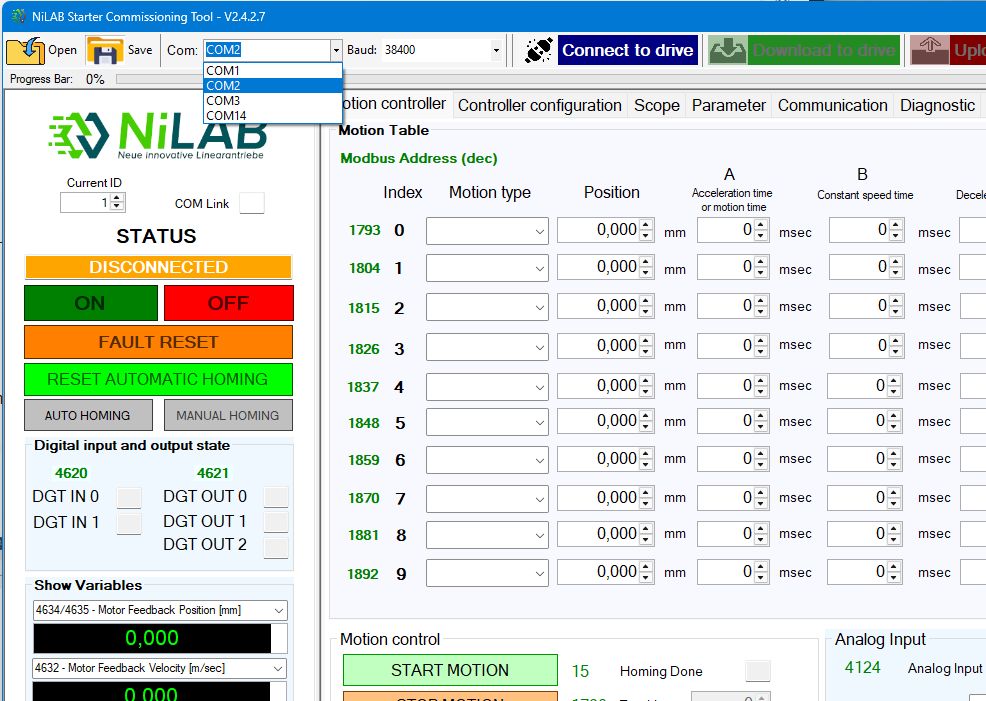Click the connect plug icon

point(539,50)
